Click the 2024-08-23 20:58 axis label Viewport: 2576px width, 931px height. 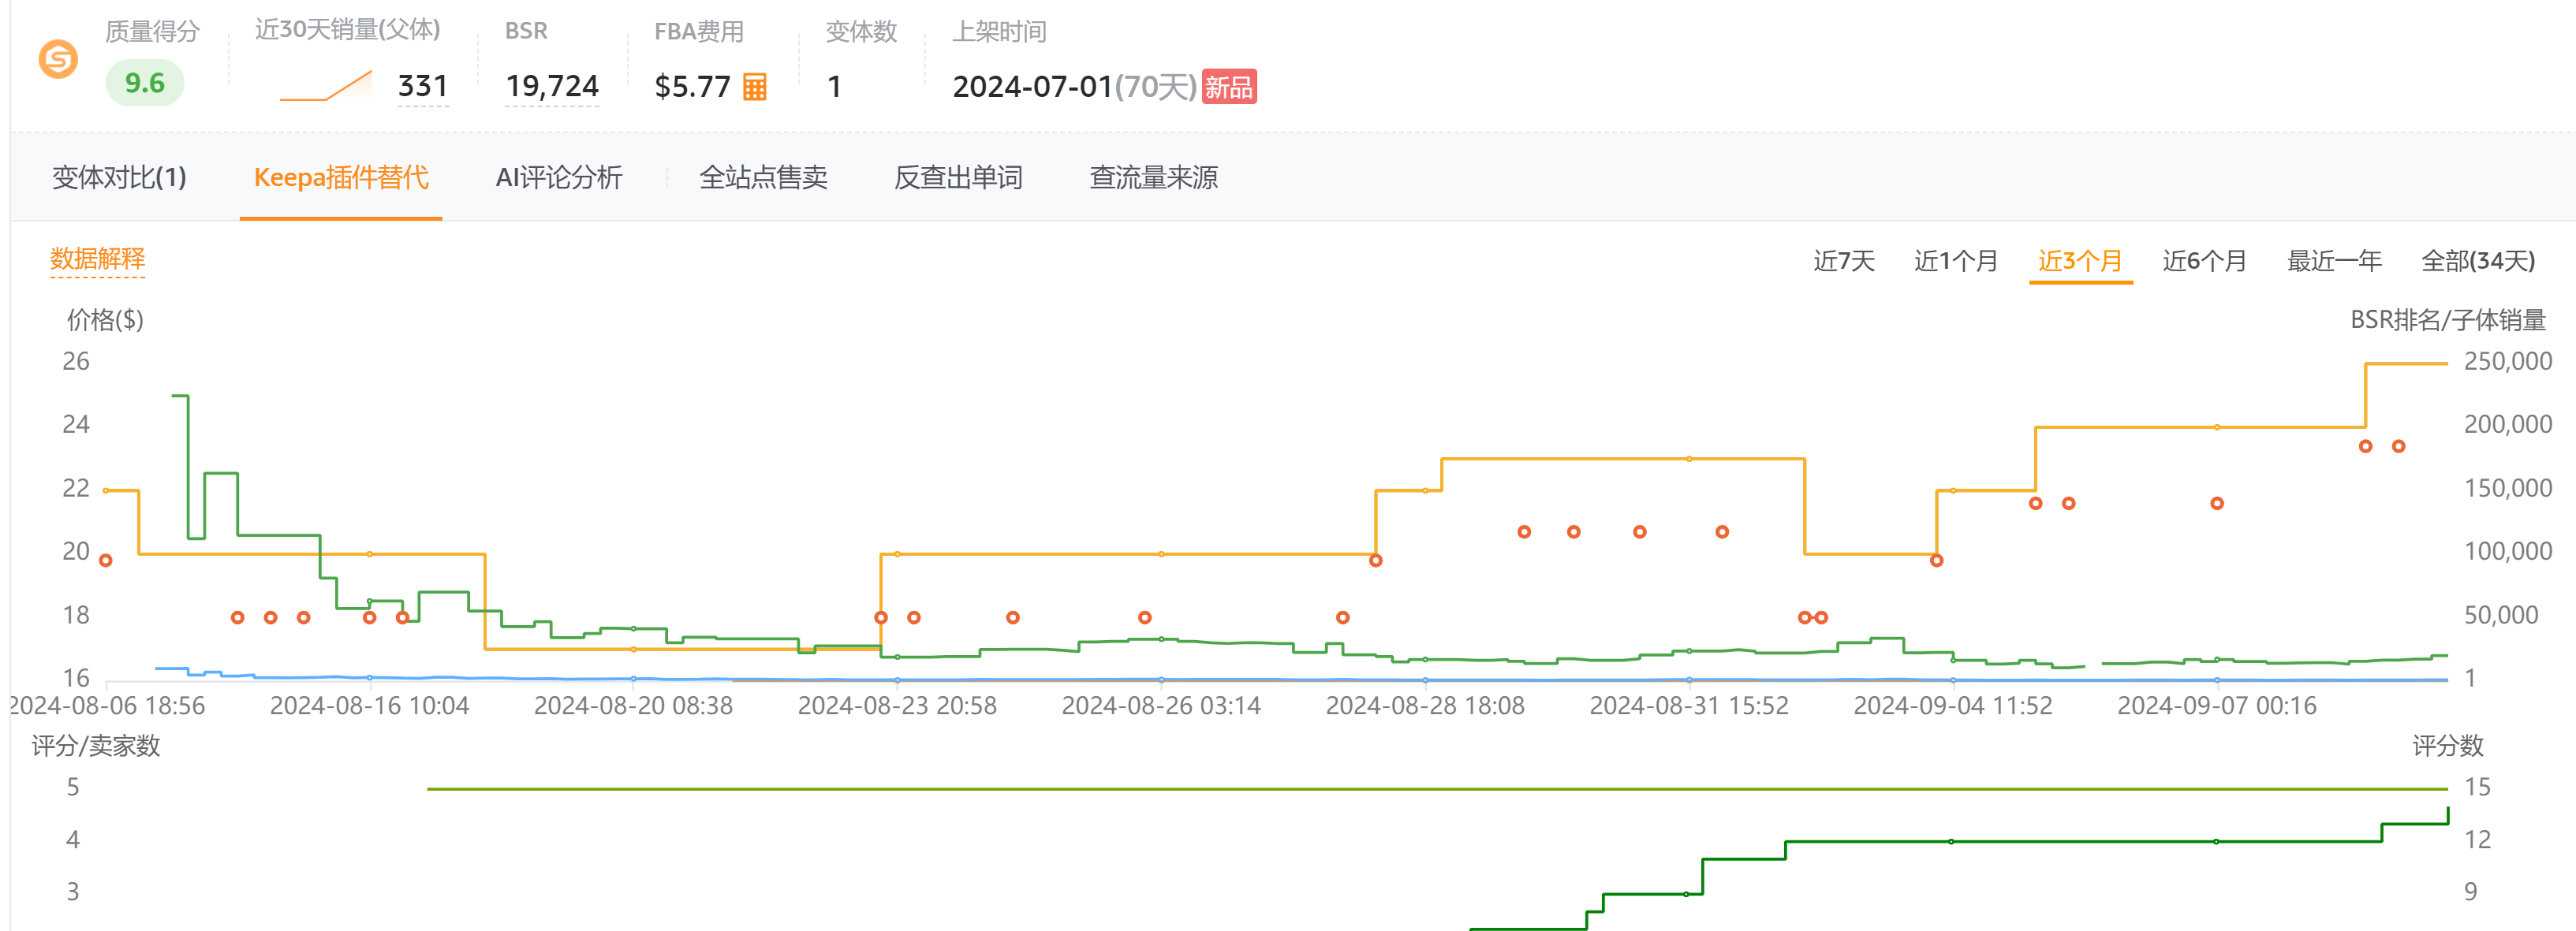tap(897, 706)
